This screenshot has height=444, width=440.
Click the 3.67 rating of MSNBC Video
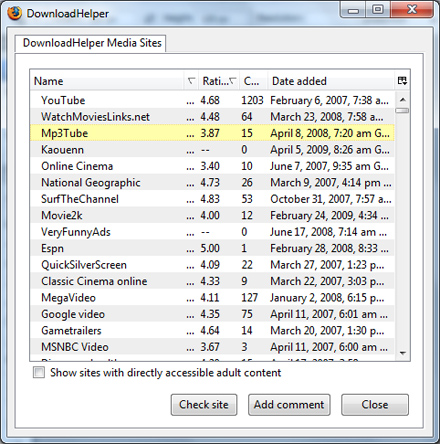(x=210, y=347)
